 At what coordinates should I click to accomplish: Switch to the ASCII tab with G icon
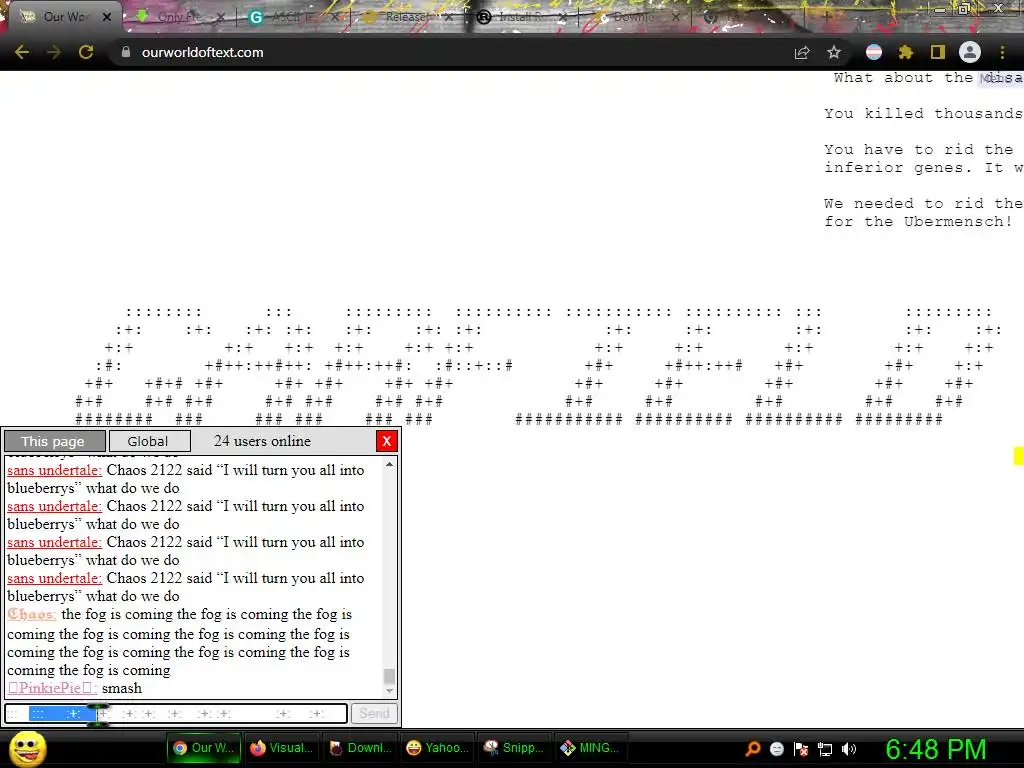pos(291,17)
